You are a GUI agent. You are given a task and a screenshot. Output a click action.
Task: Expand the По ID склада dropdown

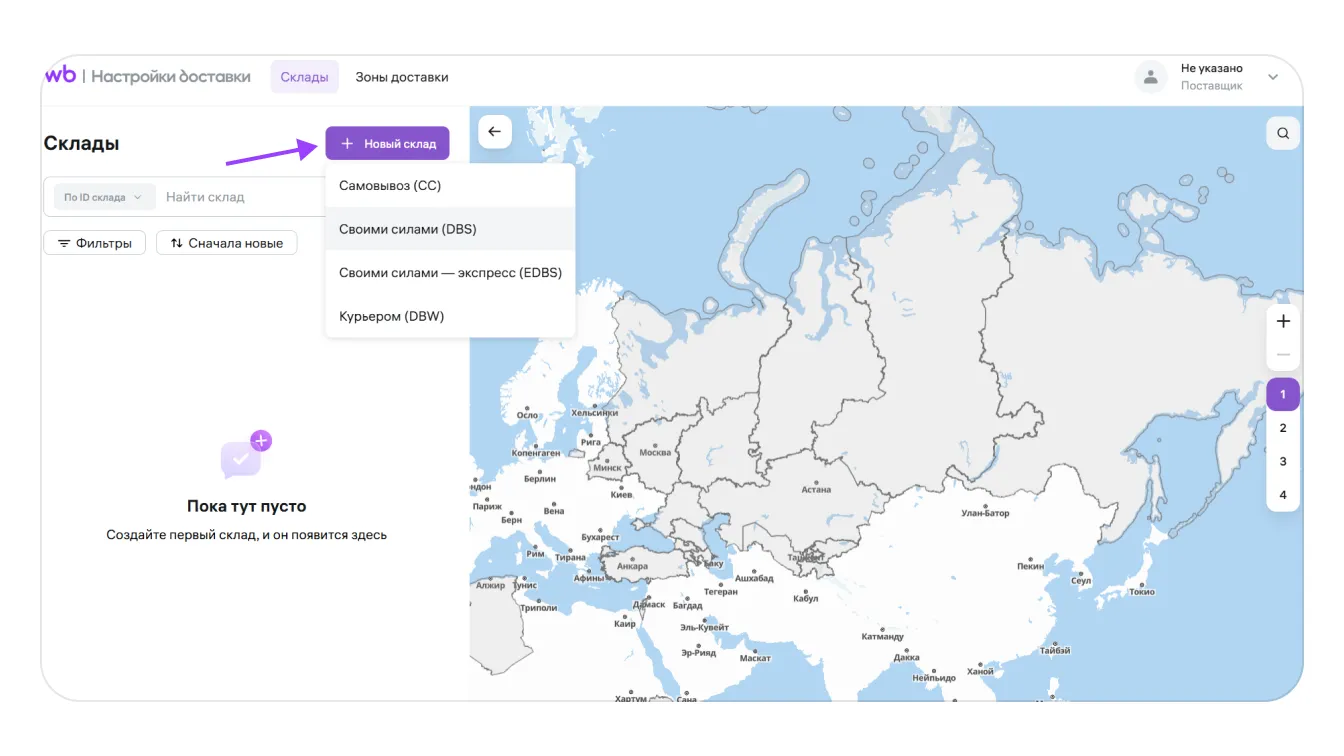point(103,197)
